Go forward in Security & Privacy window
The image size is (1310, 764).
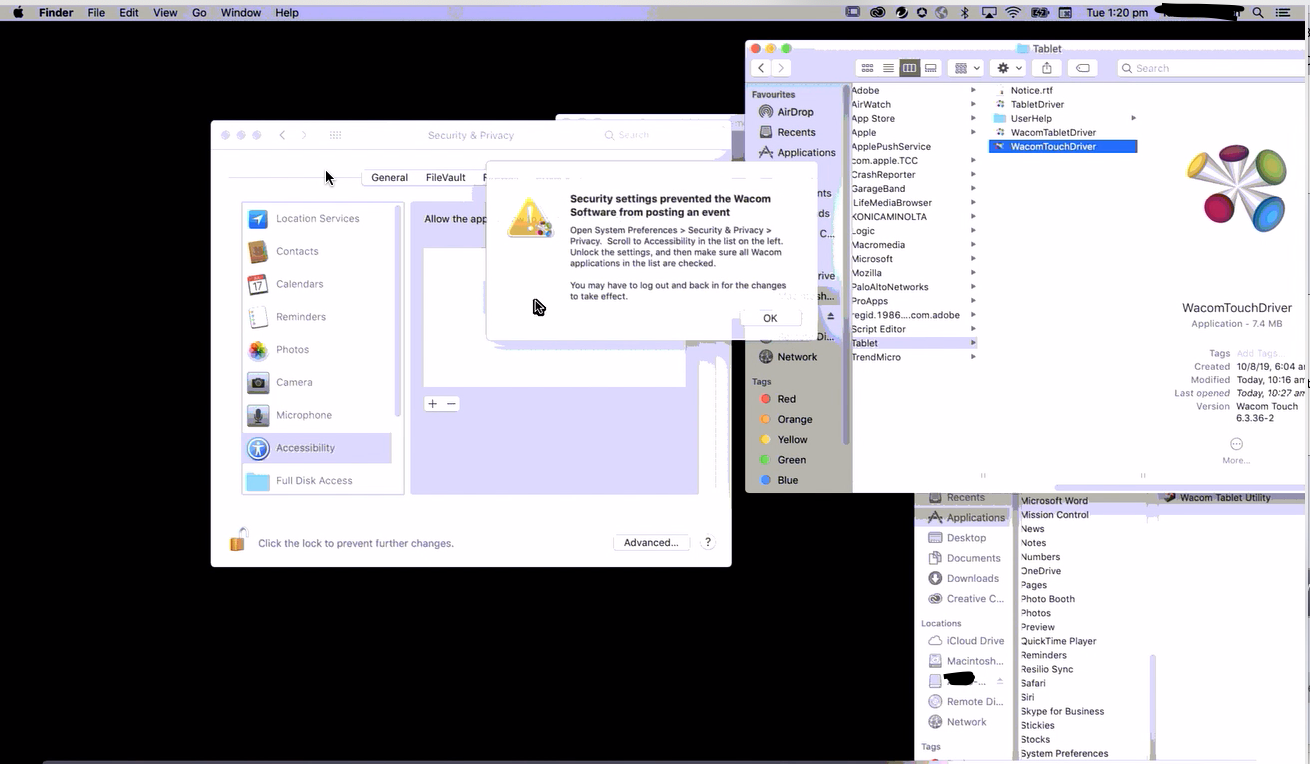pos(305,135)
